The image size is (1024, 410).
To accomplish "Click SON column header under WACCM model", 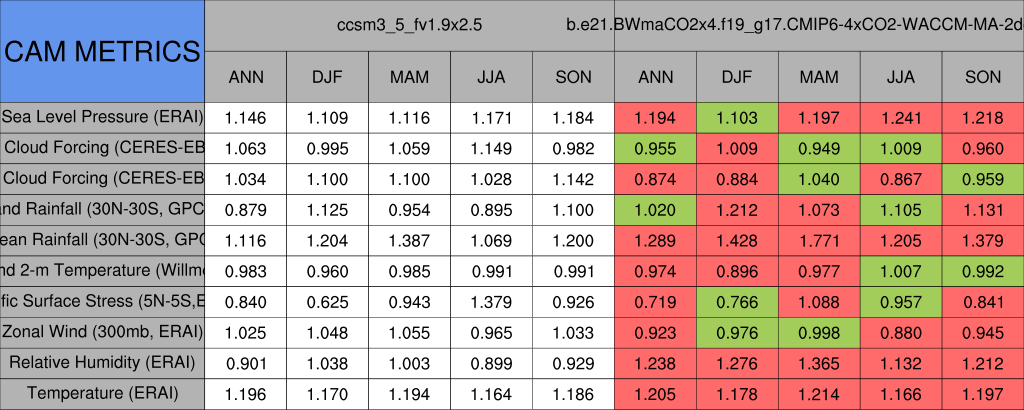I will tap(983, 76).
